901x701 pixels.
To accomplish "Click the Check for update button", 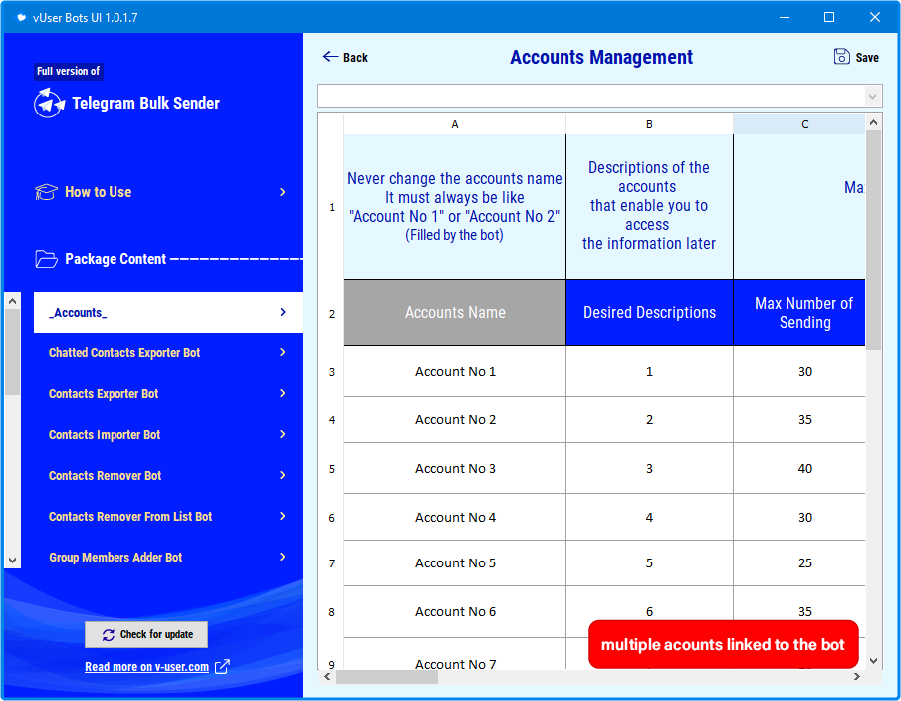I will point(147,634).
